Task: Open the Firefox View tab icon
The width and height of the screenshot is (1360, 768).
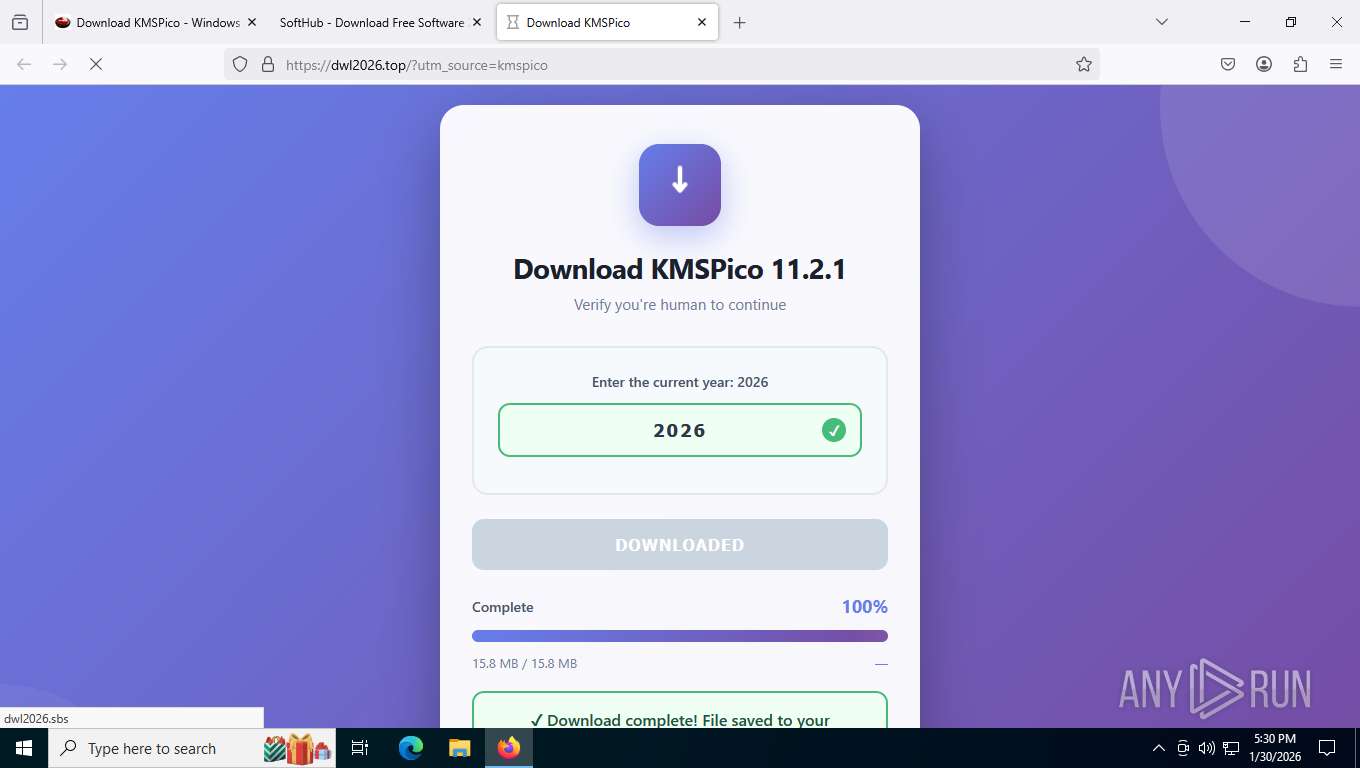Action: pyautogui.click(x=20, y=22)
